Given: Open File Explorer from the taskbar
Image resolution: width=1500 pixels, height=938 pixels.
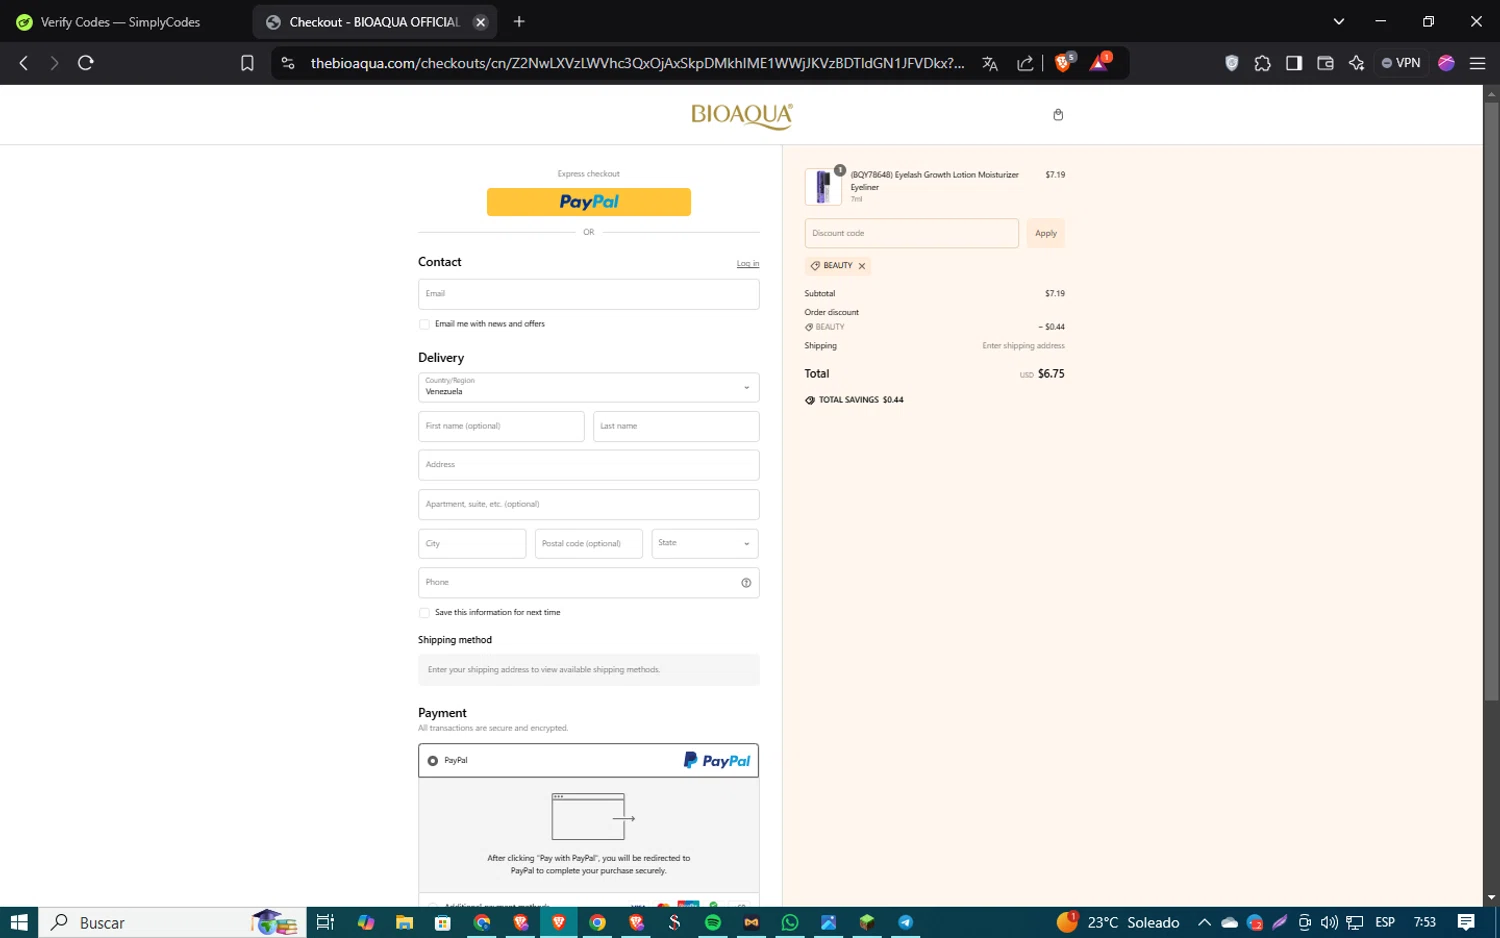Looking at the screenshot, I should [x=404, y=922].
